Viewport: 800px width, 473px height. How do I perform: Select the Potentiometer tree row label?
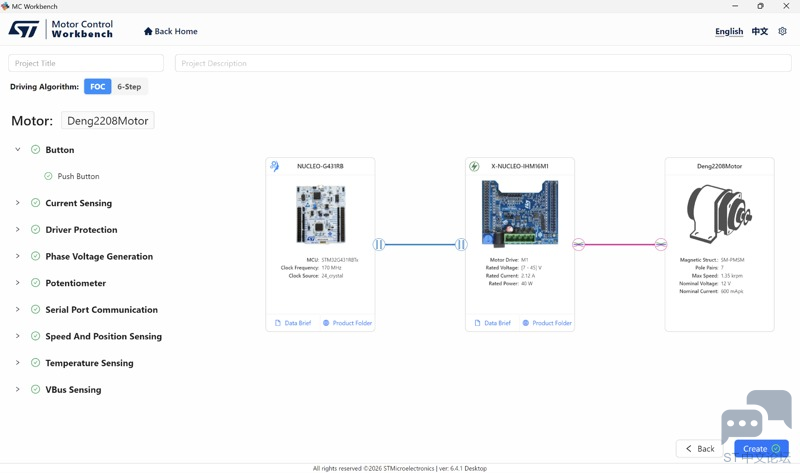tap(76, 283)
